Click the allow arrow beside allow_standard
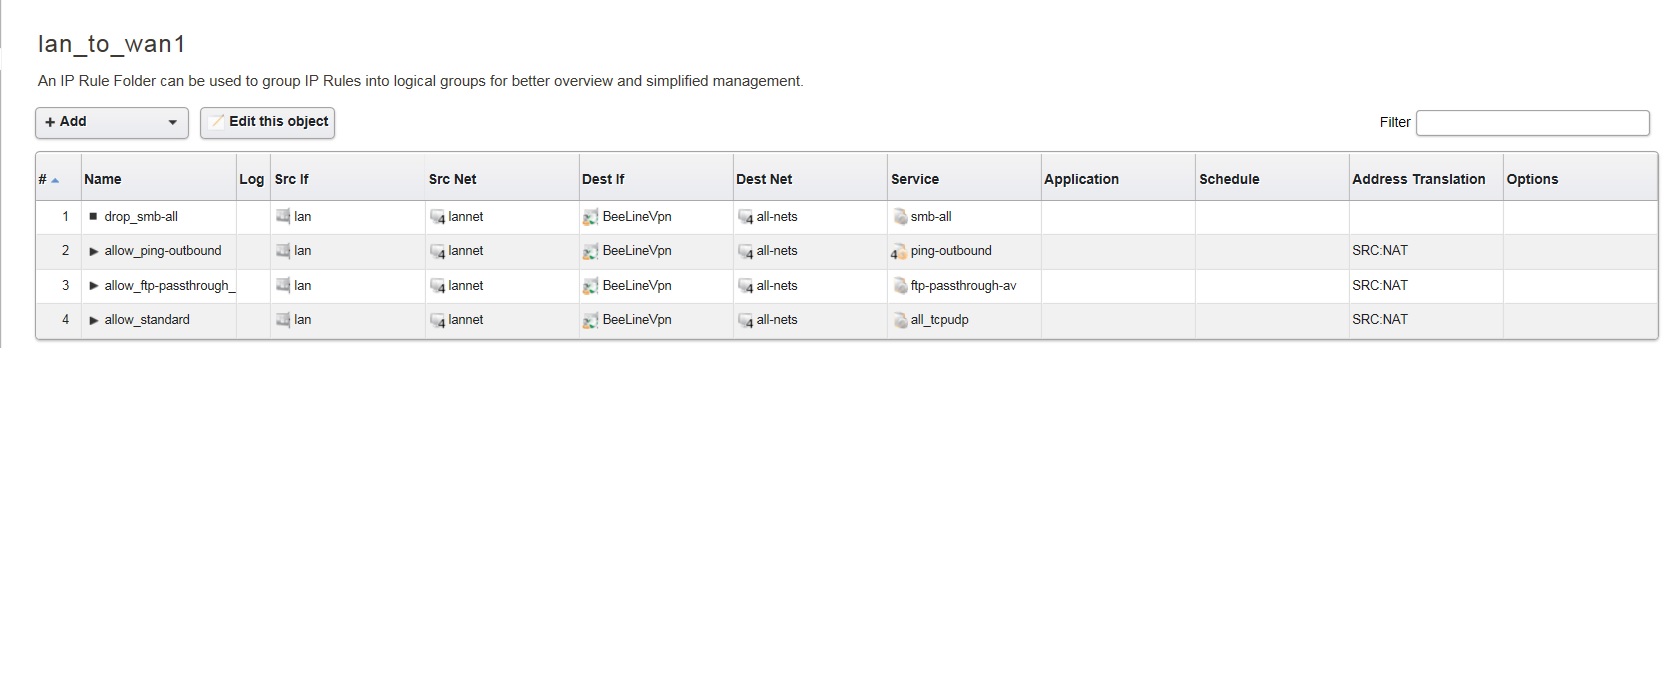The image size is (1675, 680). coord(94,320)
